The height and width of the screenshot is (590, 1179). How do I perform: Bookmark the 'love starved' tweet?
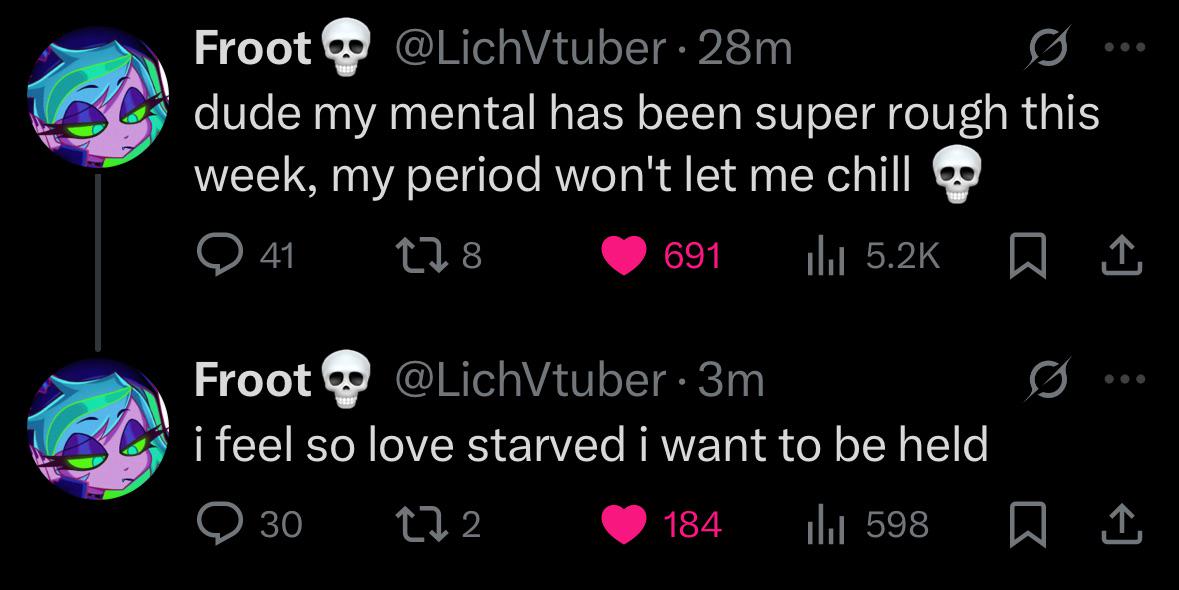pyautogui.click(x=1022, y=524)
